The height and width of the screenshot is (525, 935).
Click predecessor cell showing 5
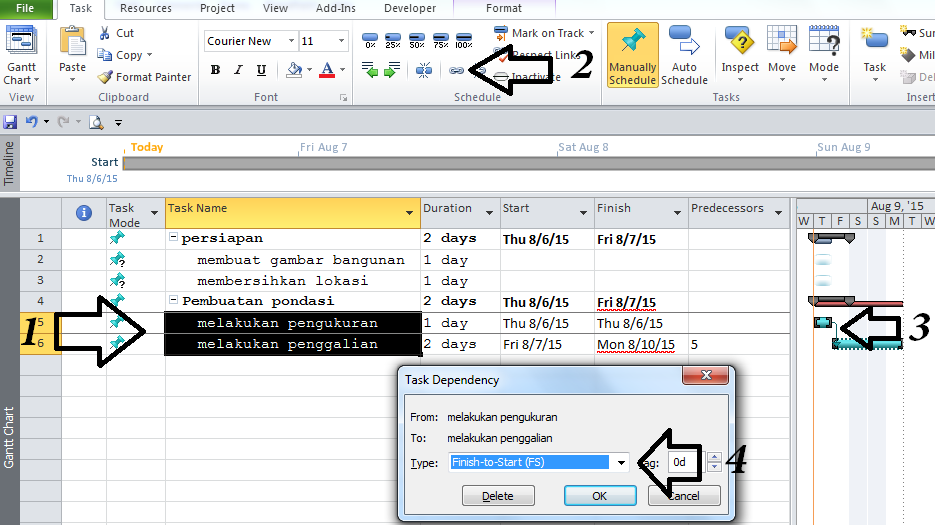click(739, 344)
